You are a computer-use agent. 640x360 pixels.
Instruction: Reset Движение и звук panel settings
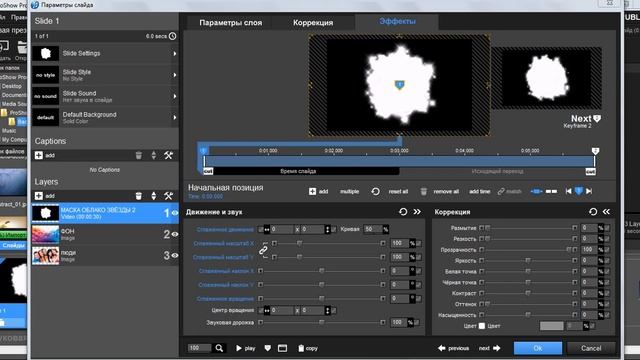tap(403, 211)
